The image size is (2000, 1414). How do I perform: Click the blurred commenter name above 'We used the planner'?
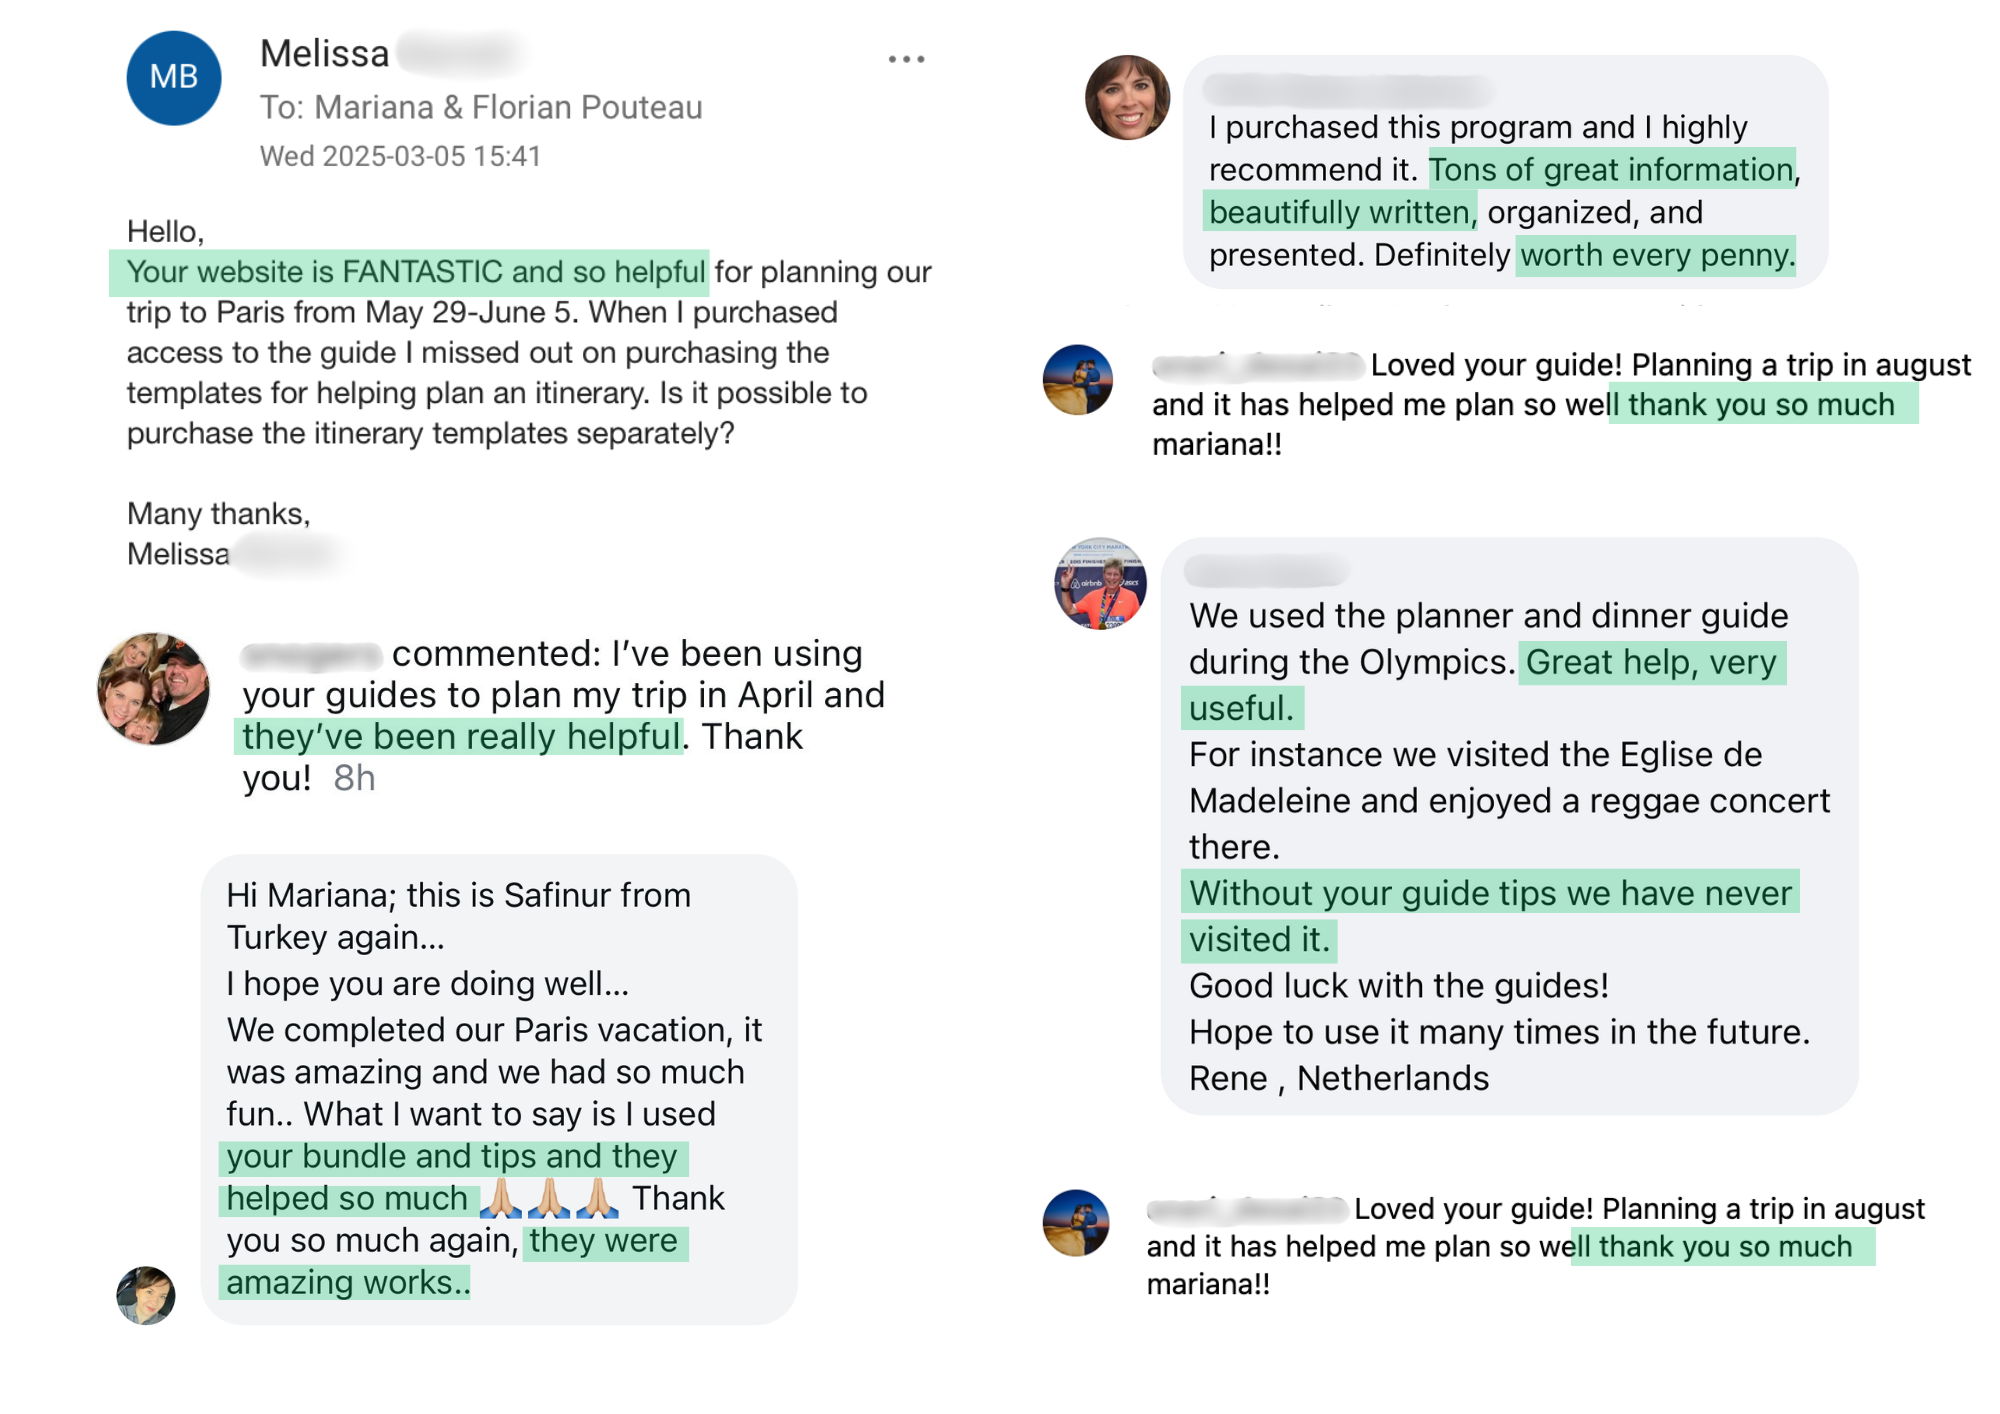[1266, 572]
